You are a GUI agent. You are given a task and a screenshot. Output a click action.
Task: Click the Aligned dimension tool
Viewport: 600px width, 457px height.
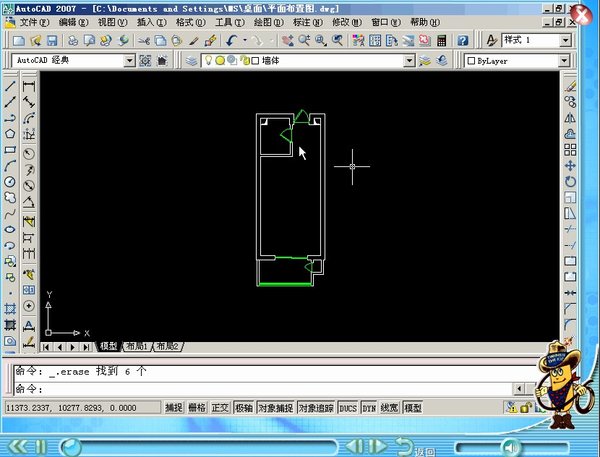click(x=29, y=102)
